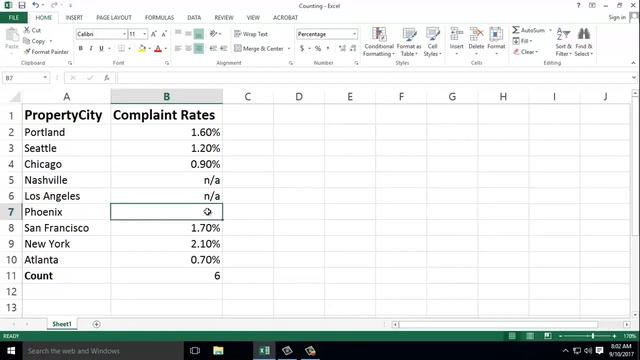Apply Accounting dollar number format

[302, 49]
